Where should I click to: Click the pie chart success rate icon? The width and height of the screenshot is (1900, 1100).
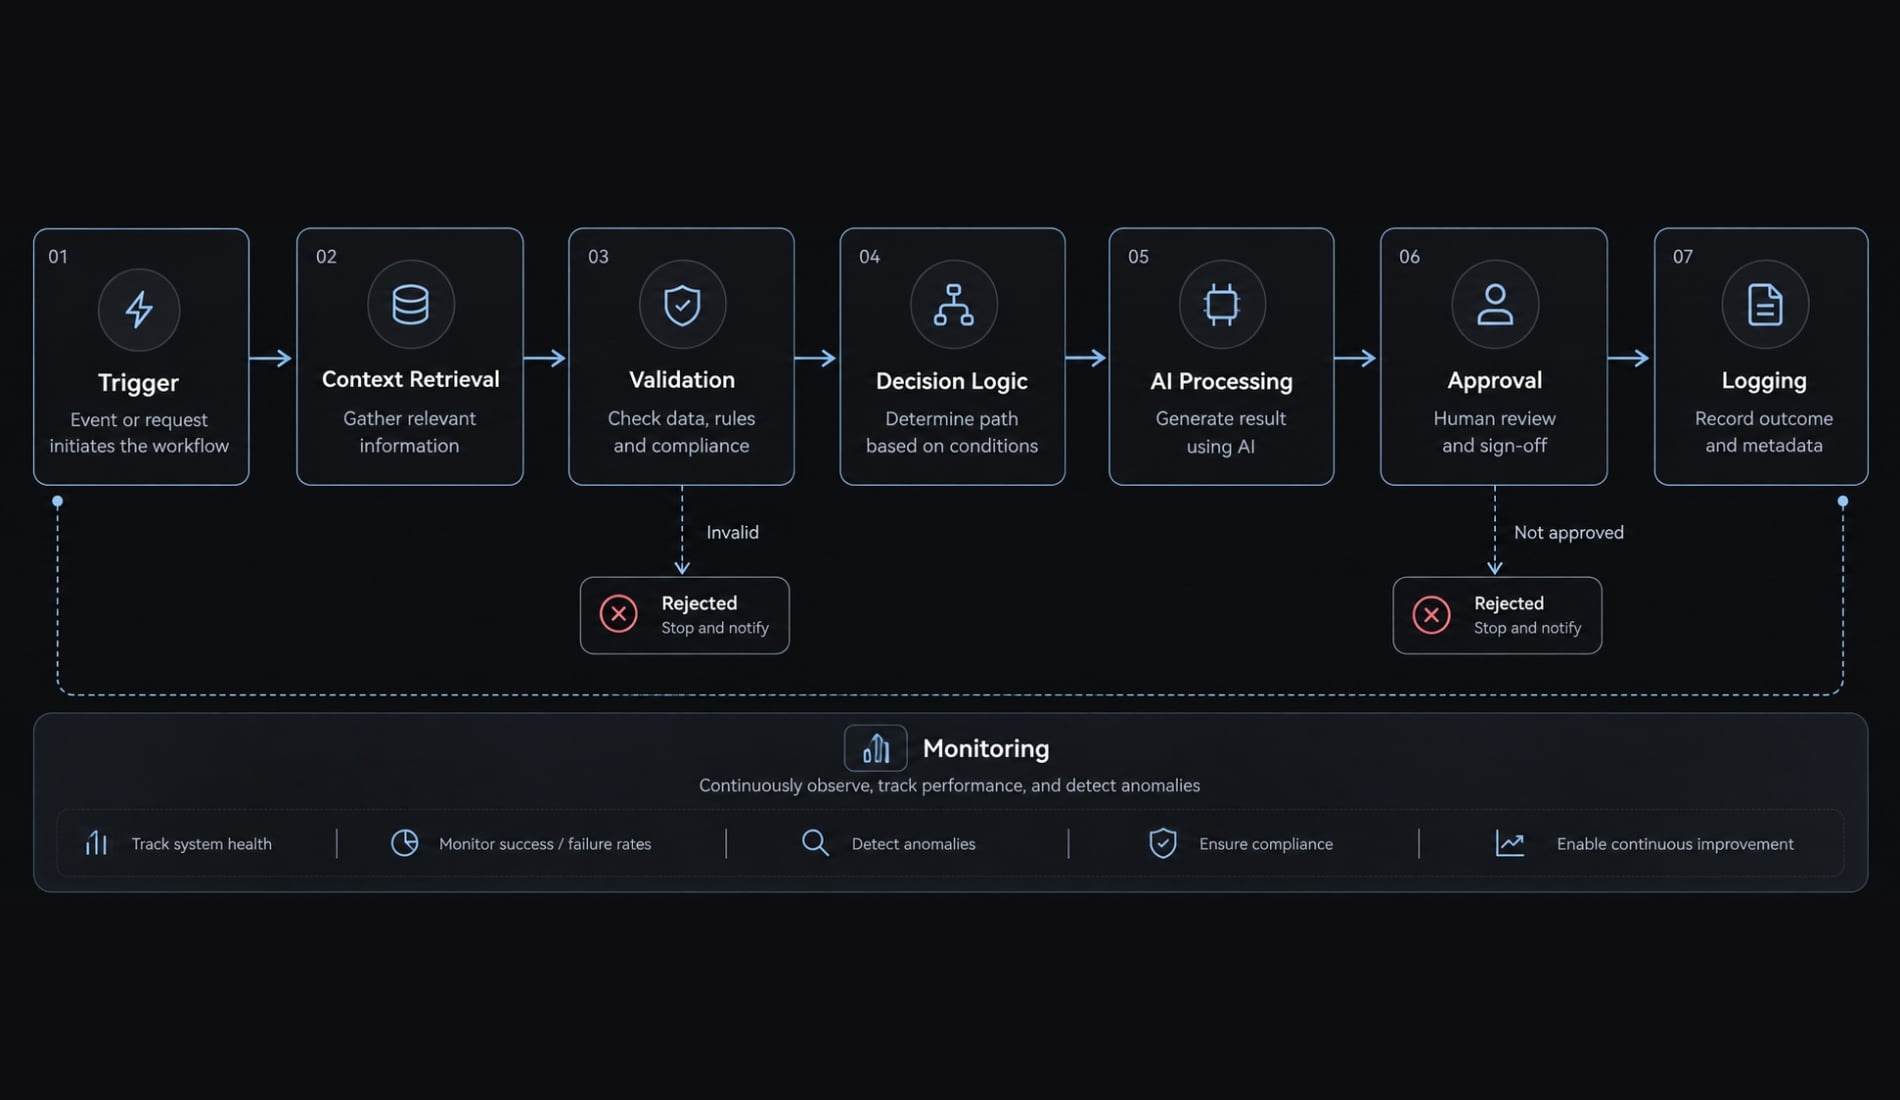[404, 843]
